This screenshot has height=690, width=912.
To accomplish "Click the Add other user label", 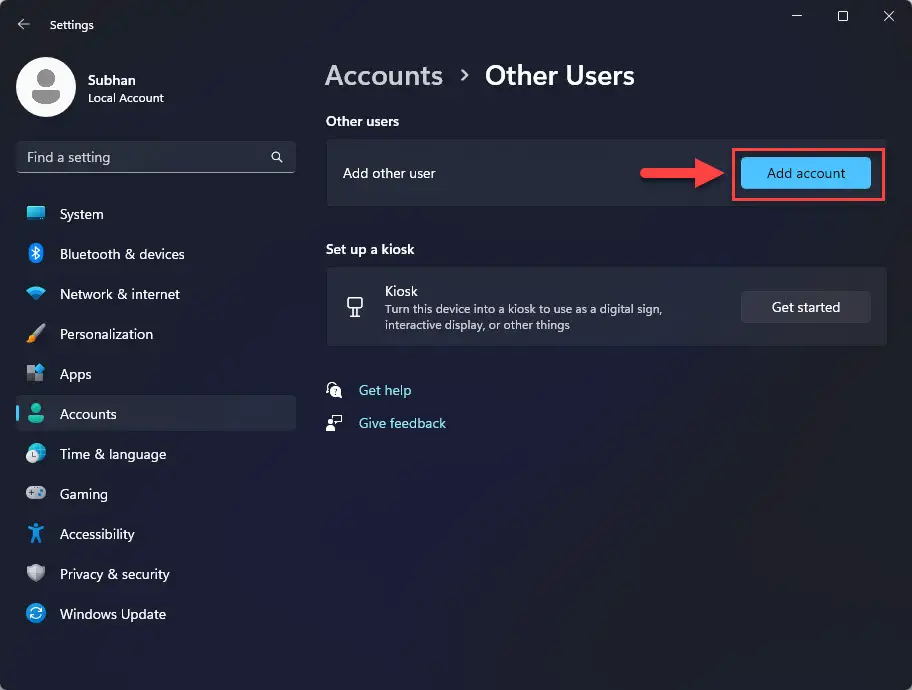I will tap(389, 173).
